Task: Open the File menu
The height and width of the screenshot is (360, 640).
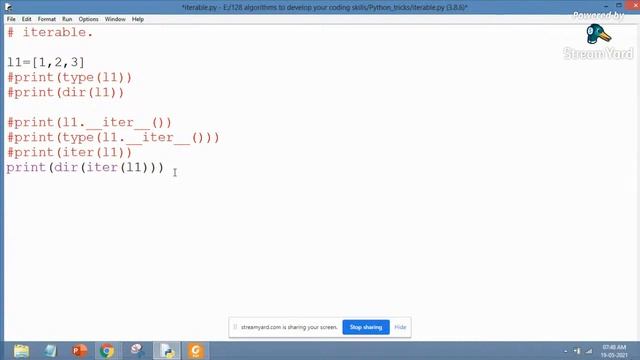Action: [11, 19]
